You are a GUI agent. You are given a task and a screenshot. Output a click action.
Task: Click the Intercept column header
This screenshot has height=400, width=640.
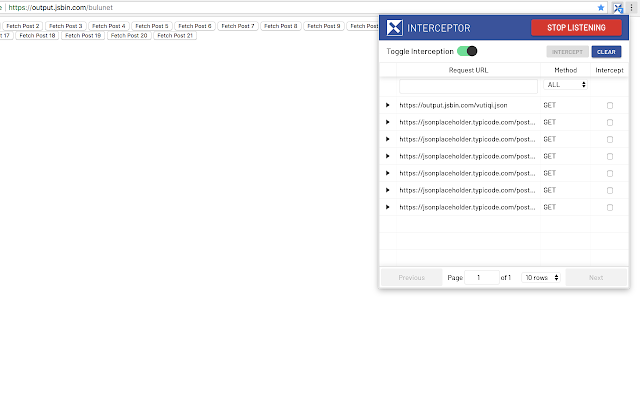[x=609, y=70]
